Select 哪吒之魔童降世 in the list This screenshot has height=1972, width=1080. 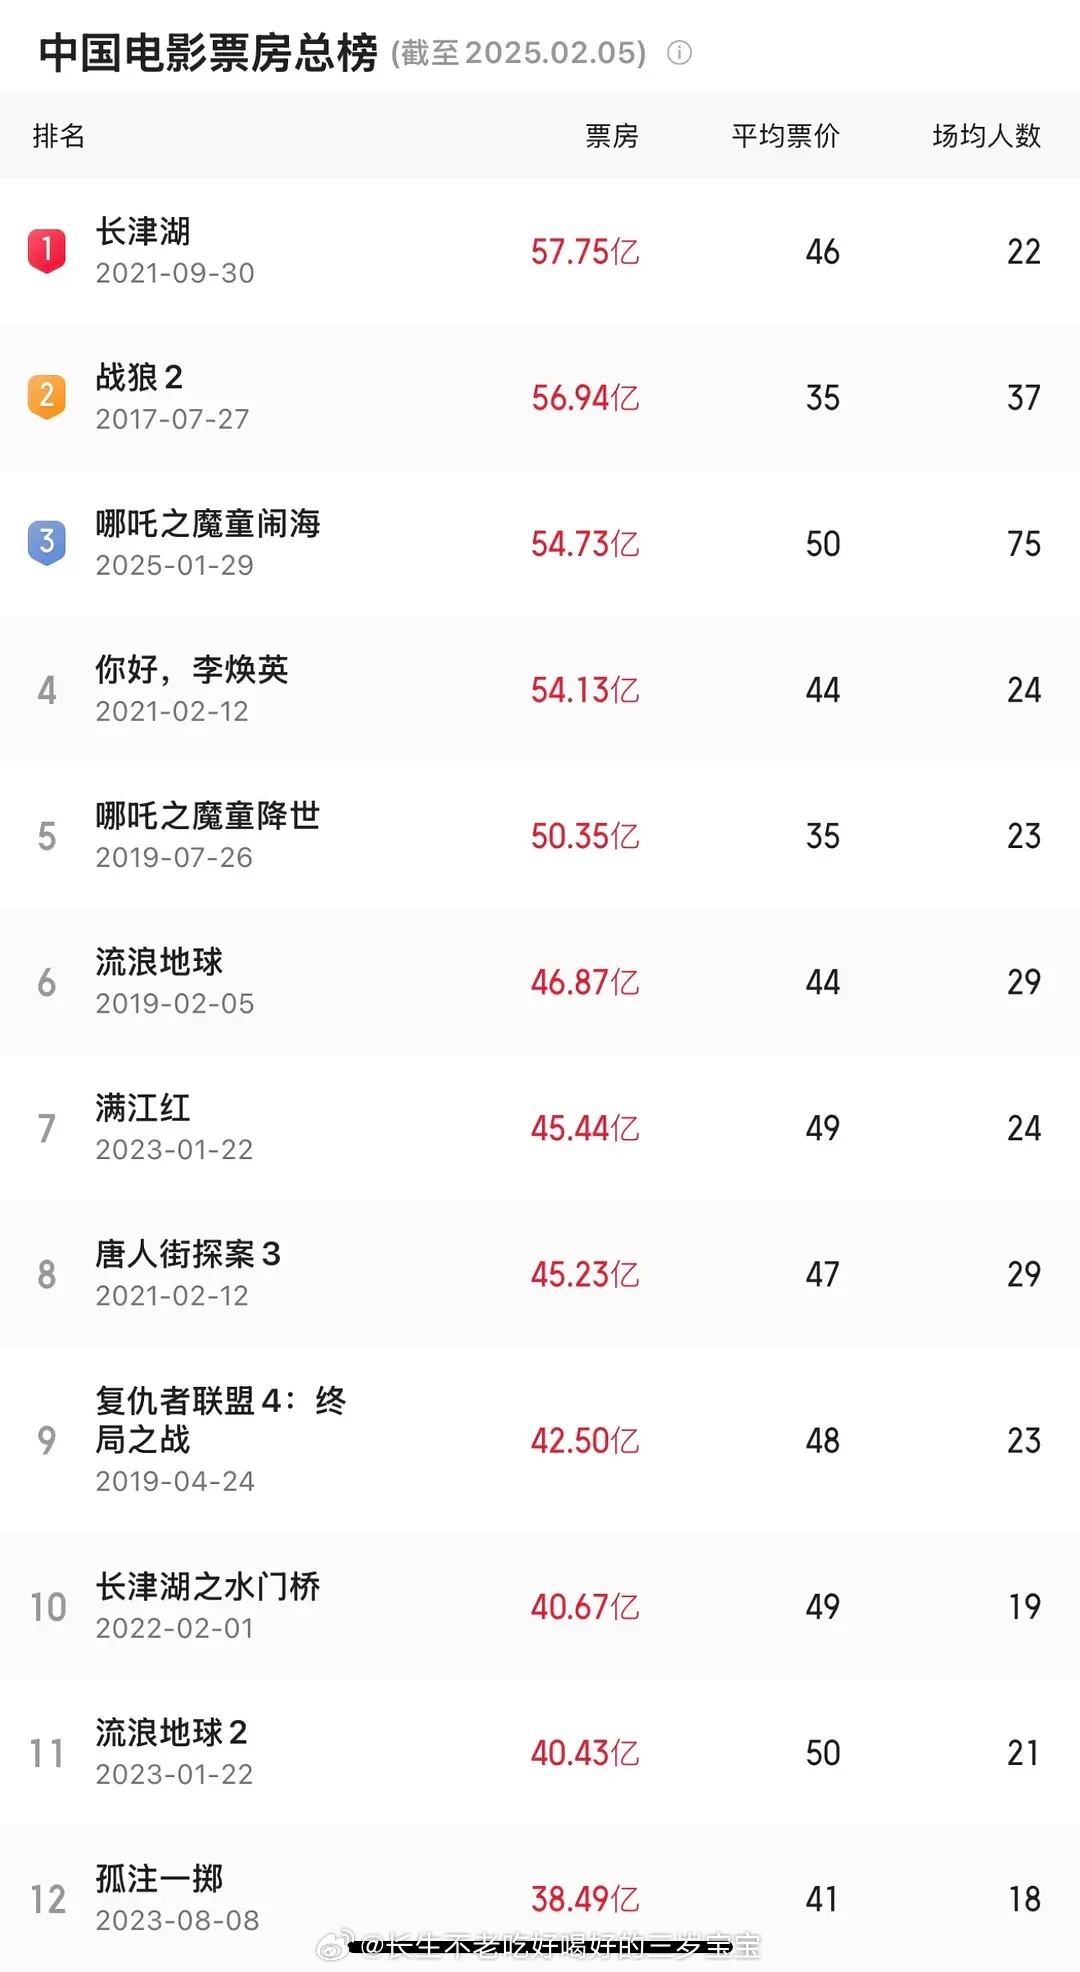point(540,835)
